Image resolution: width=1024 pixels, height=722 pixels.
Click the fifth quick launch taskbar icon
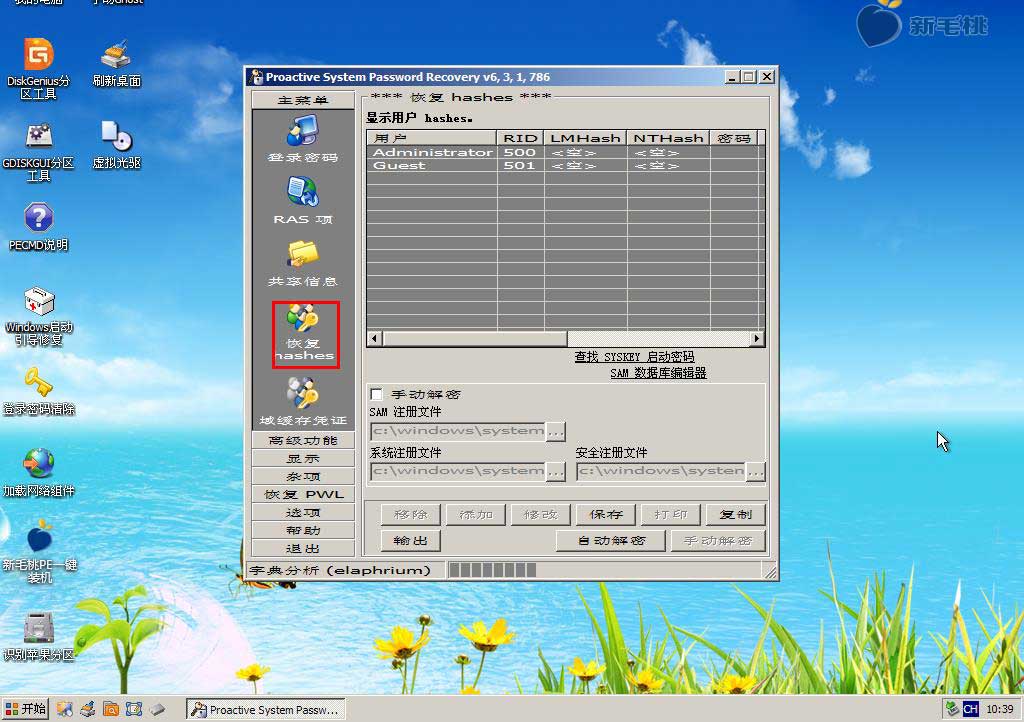157,709
